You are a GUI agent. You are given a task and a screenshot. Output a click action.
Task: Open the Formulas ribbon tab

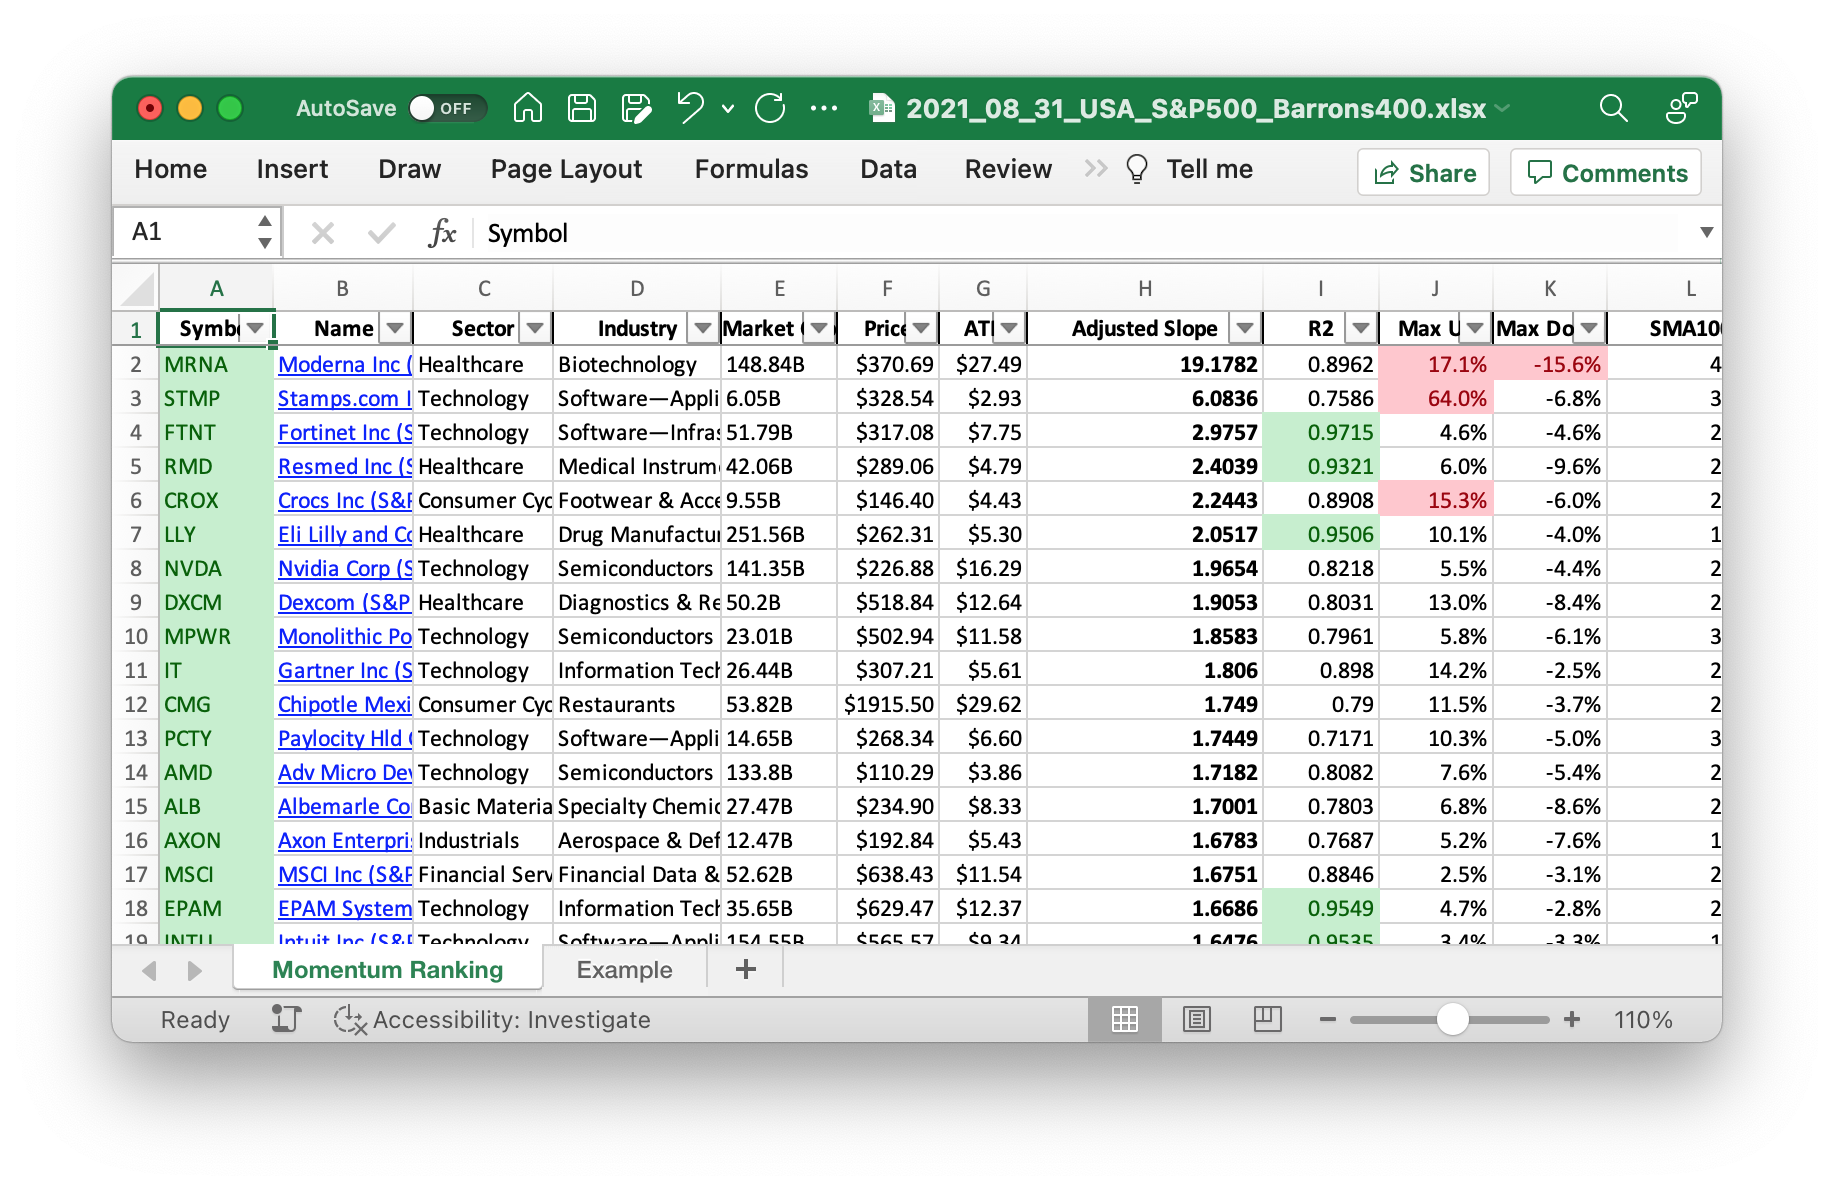tap(751, 169)
